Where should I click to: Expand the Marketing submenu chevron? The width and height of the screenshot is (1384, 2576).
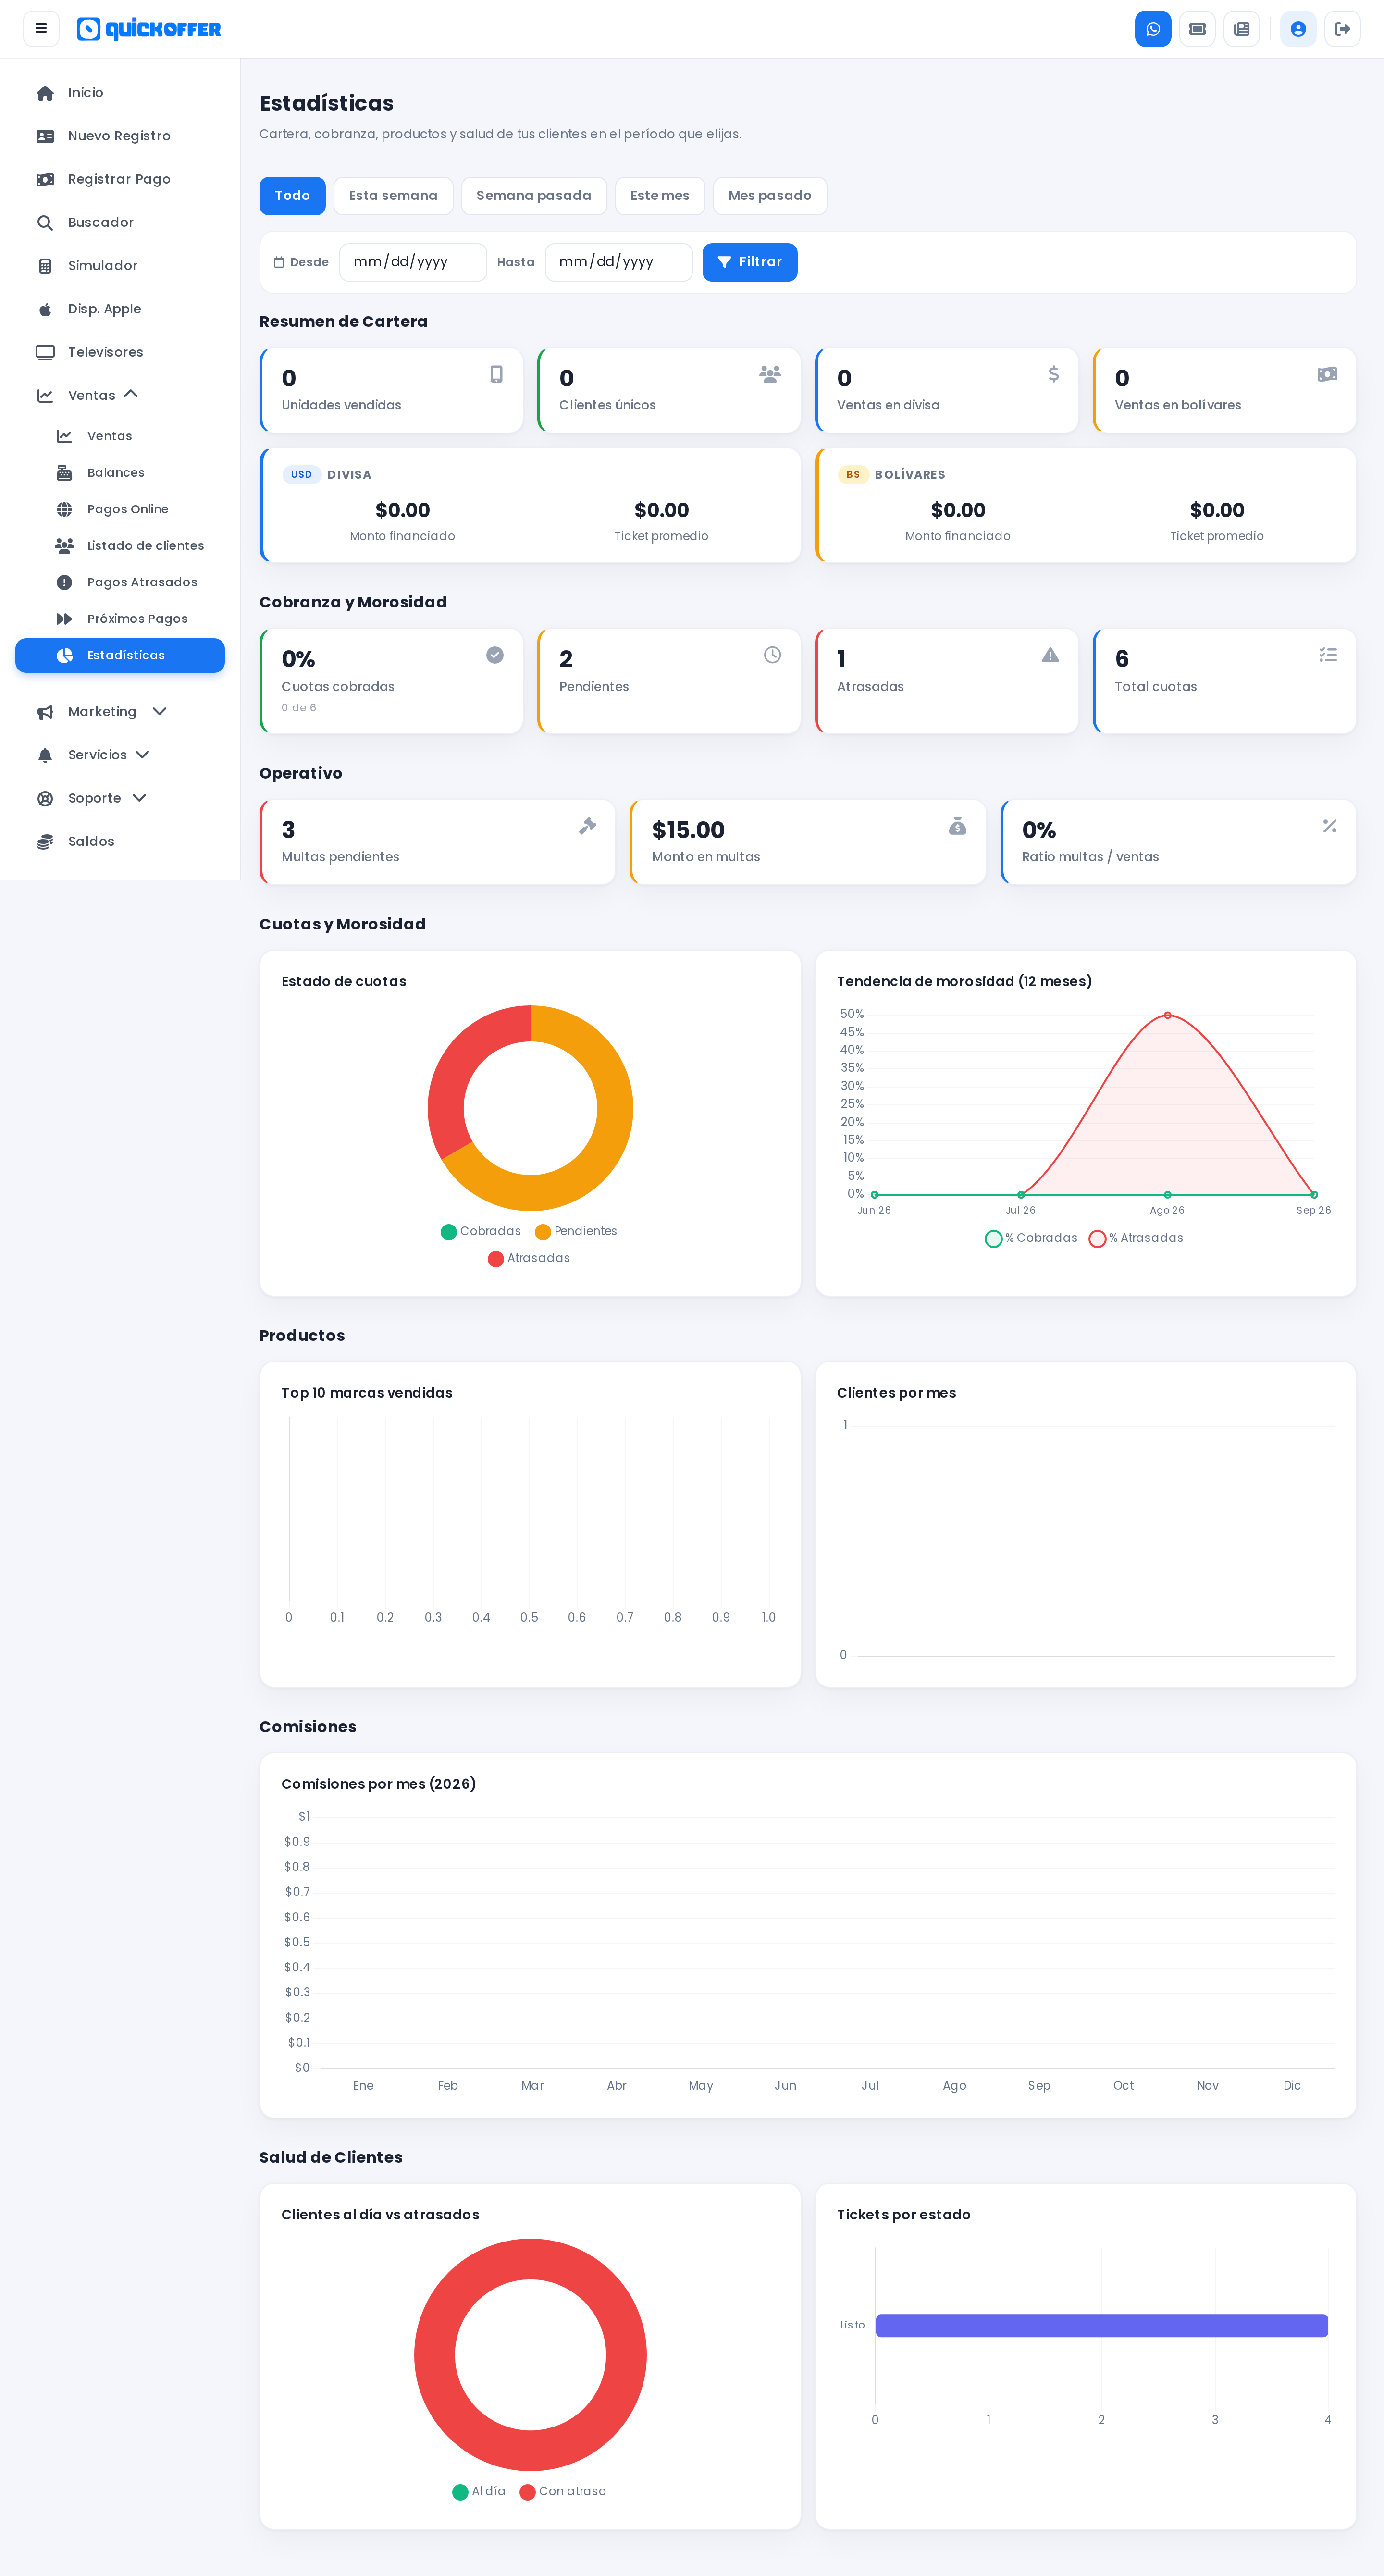coord(159,711)
